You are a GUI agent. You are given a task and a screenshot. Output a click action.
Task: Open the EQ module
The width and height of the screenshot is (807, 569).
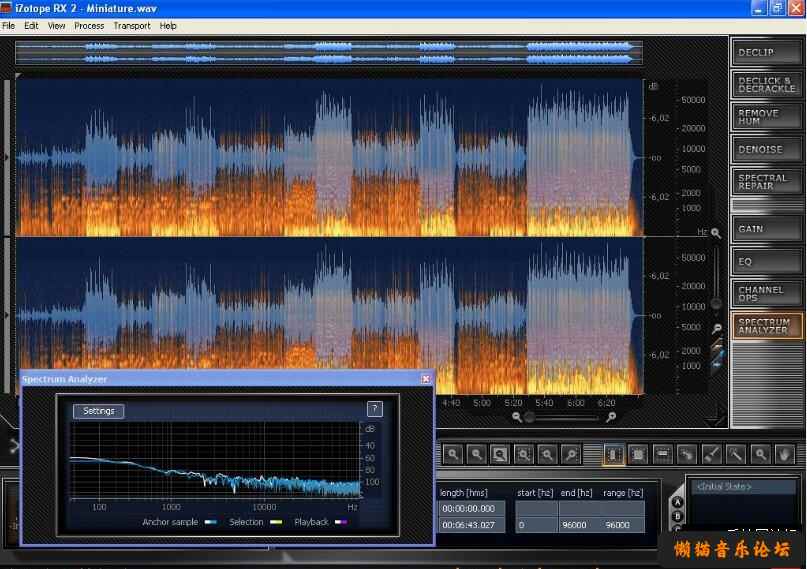767,261
